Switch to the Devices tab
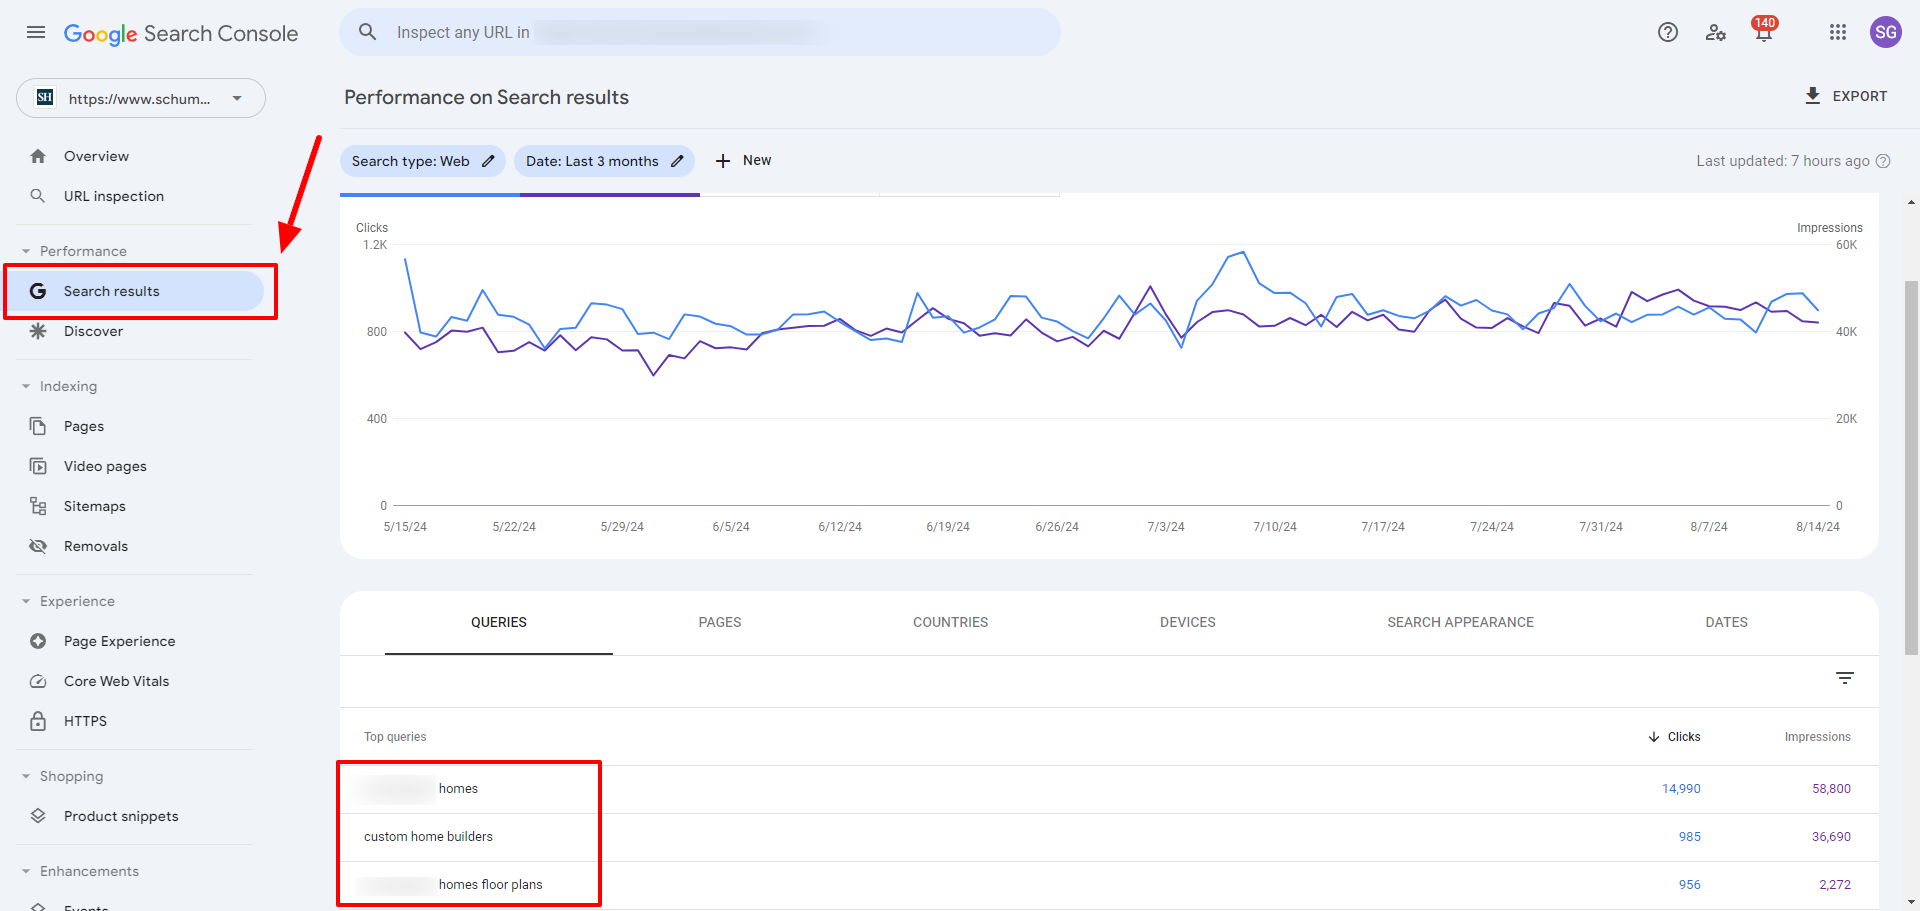The height and width of the screenshot is (911, 1920). click(x=1188, y=622)
